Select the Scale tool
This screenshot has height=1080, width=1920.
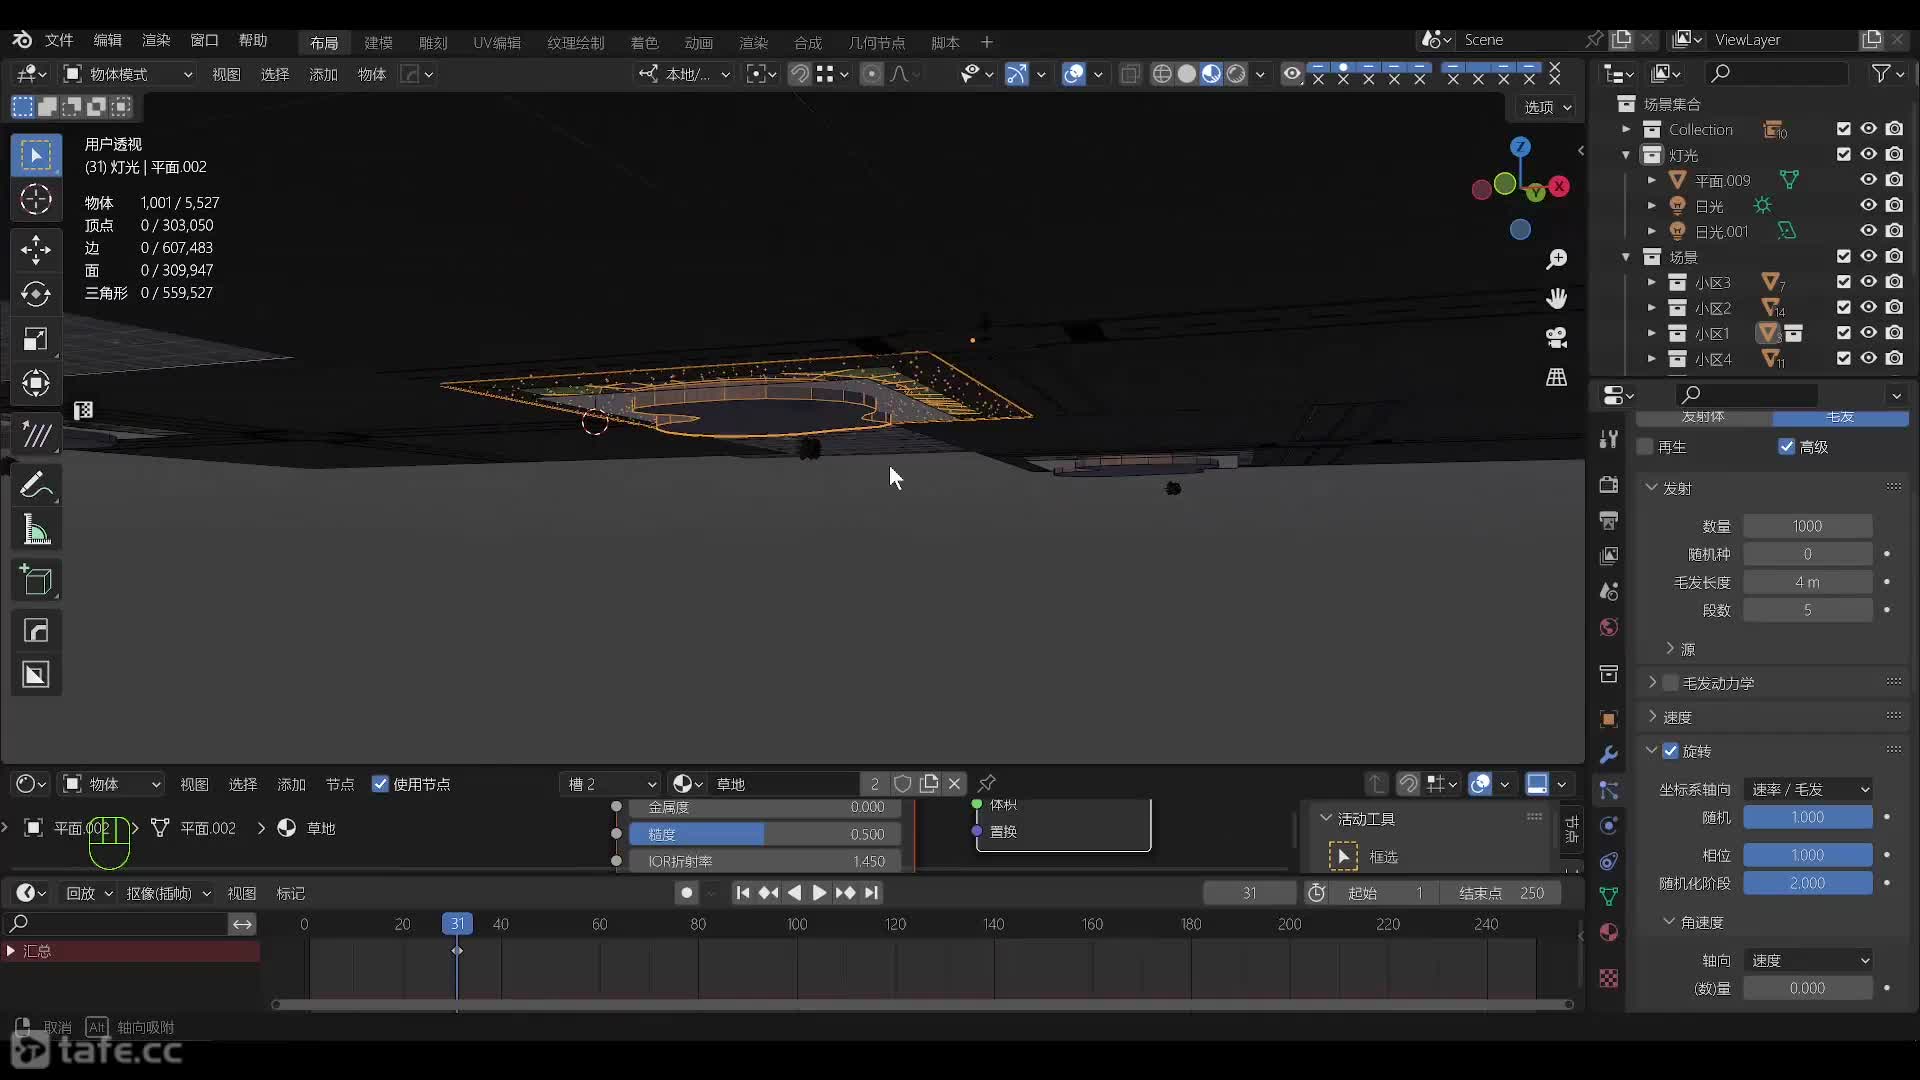coord(36,339)
